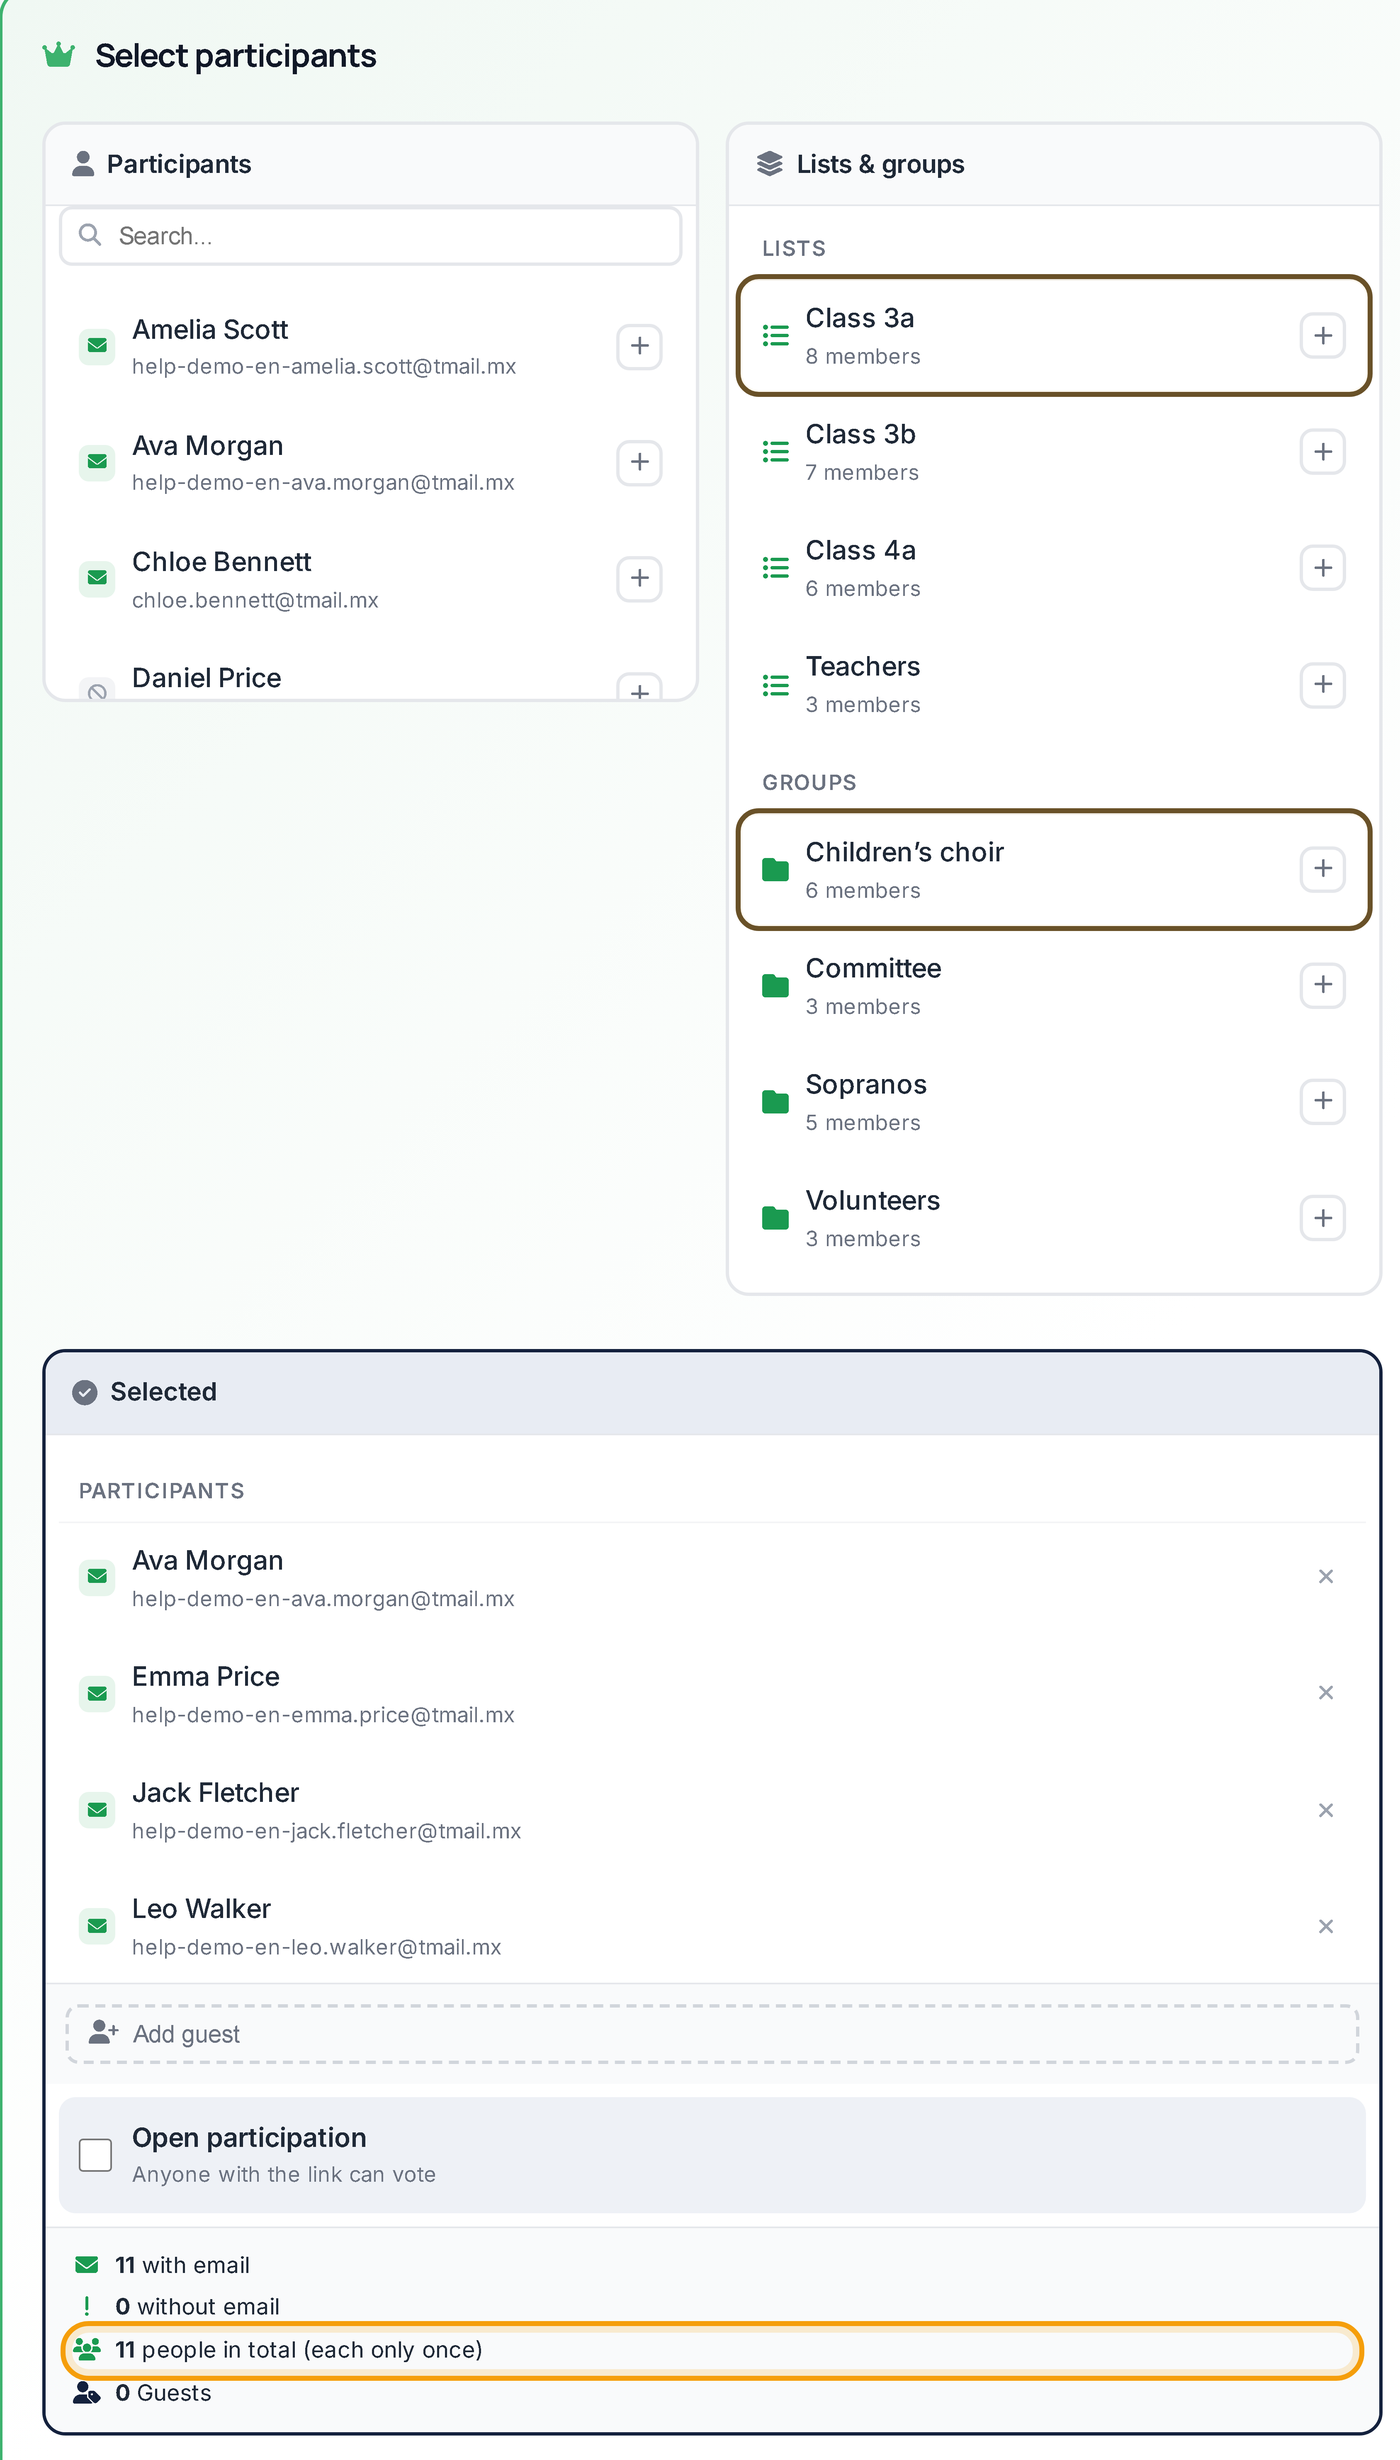Click Jack Fletcher's name in Selected
This screenshot has width=1400, height=2460.
click(216, 1793)
